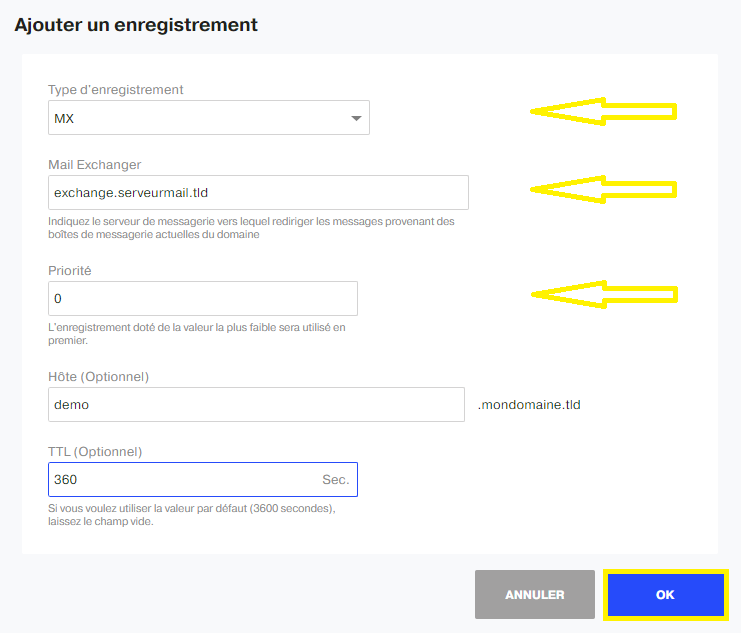Click the yellow arrow beside Priorité
This screenshot has height=633, width=741.
[604, 295]
